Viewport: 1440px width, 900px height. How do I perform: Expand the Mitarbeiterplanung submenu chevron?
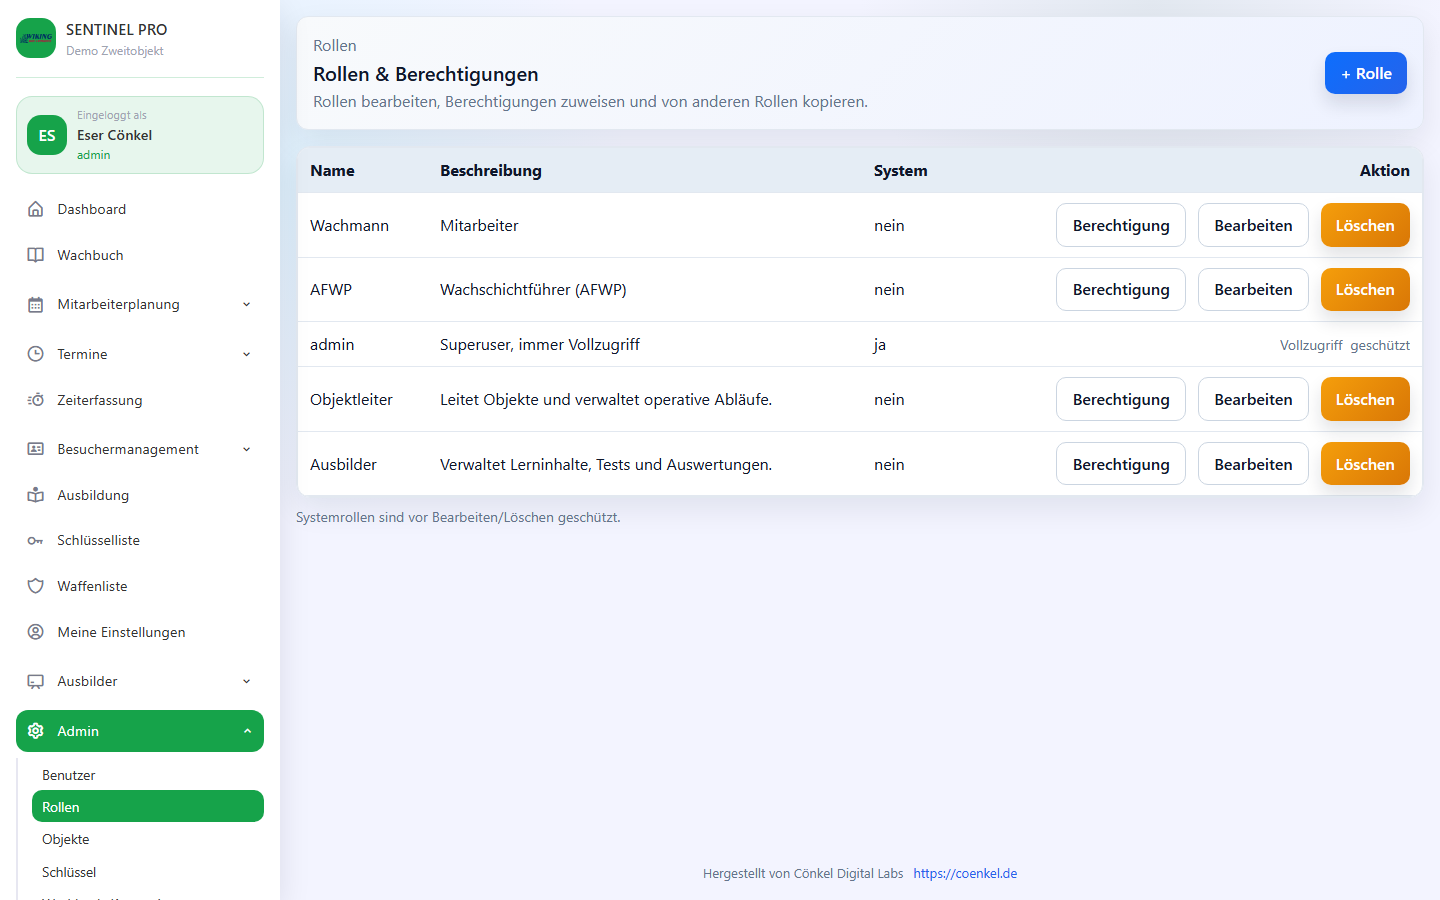(x=247, y=305)
